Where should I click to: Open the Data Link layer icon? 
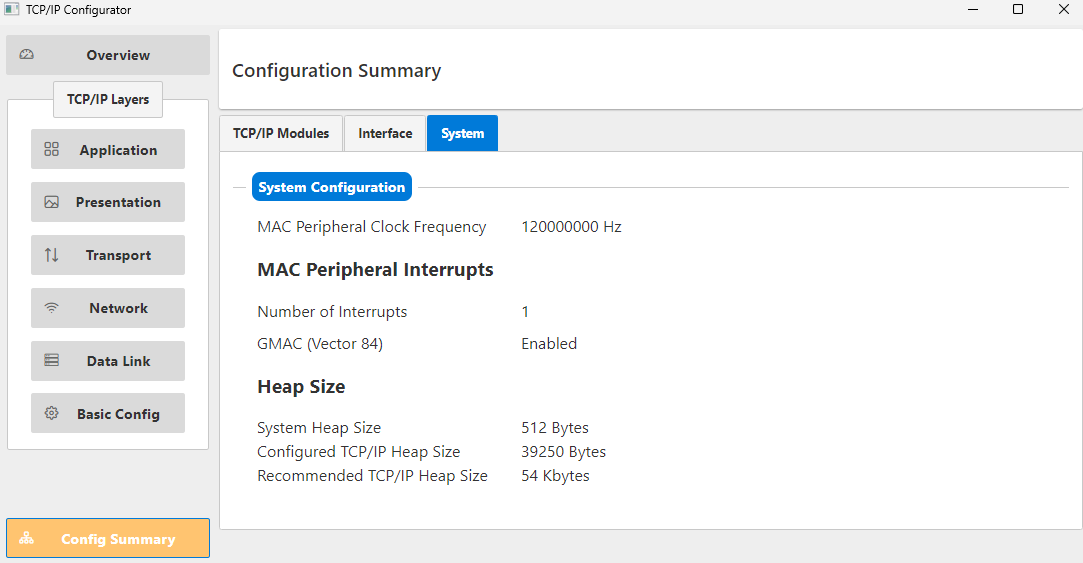coord(52,361)
